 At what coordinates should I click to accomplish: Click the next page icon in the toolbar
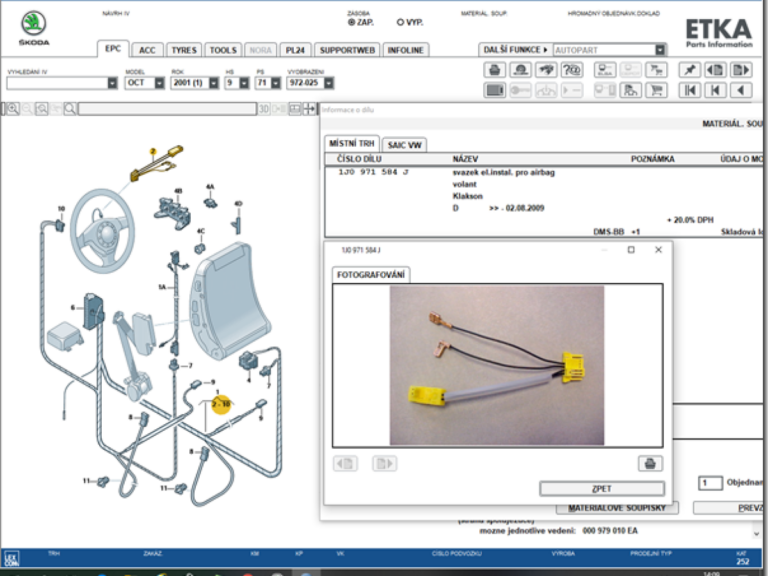pyautogui.click(x=740, y=70)
